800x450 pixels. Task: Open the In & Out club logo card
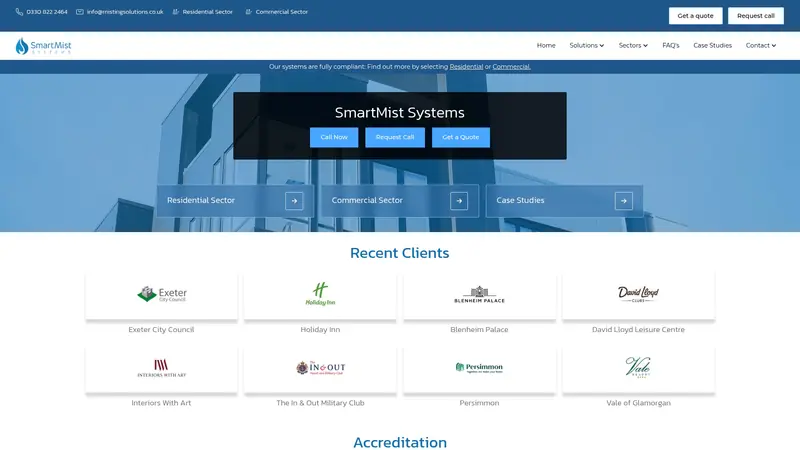pos(320,369)
